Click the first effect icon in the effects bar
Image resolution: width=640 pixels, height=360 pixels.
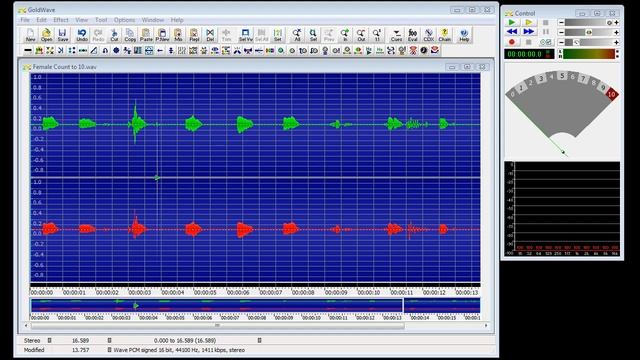click(28, 51)
